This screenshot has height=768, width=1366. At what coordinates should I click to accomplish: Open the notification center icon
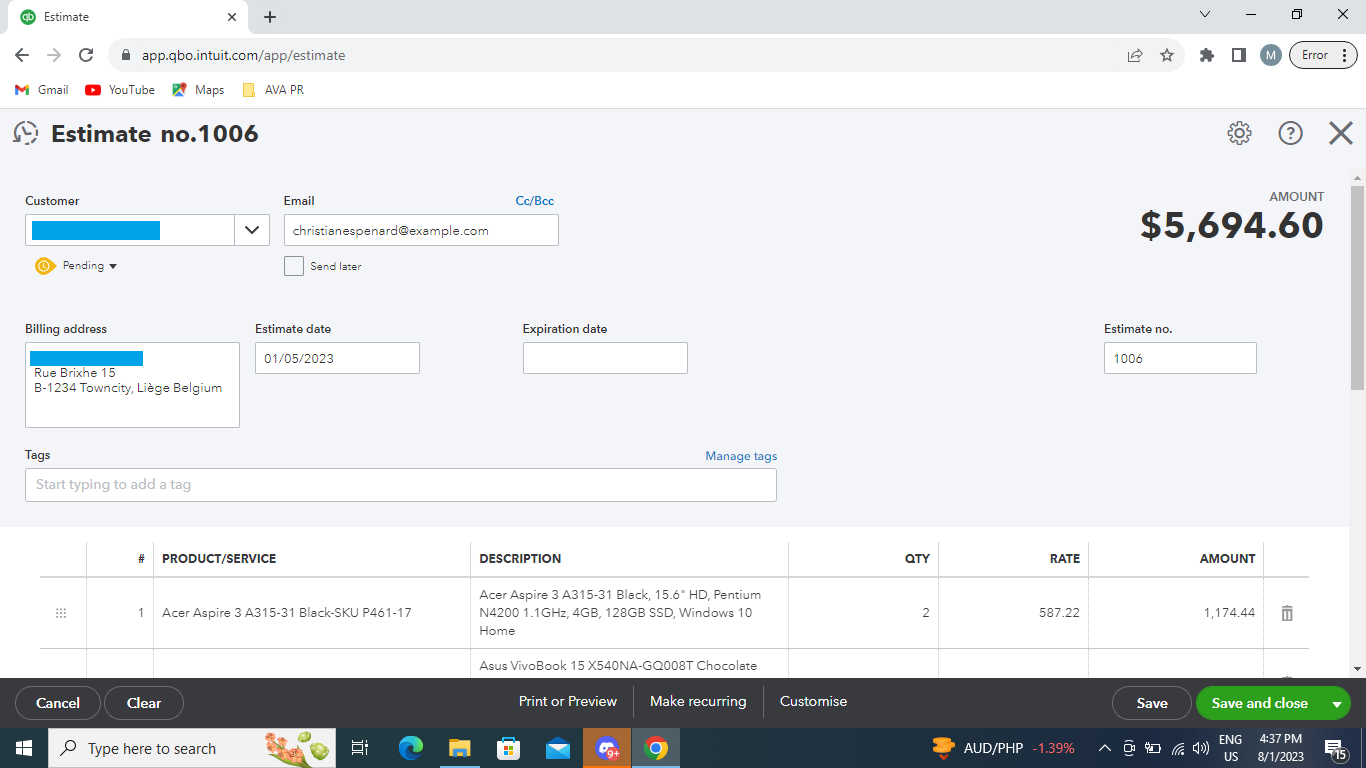(1335, 748)
